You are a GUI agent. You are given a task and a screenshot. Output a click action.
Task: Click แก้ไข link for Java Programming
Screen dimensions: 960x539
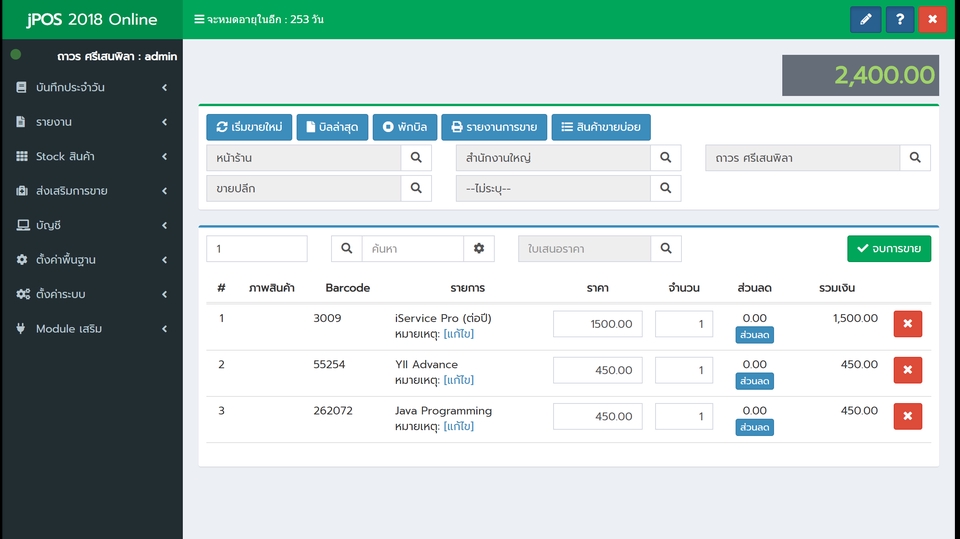tap(459, 426)
